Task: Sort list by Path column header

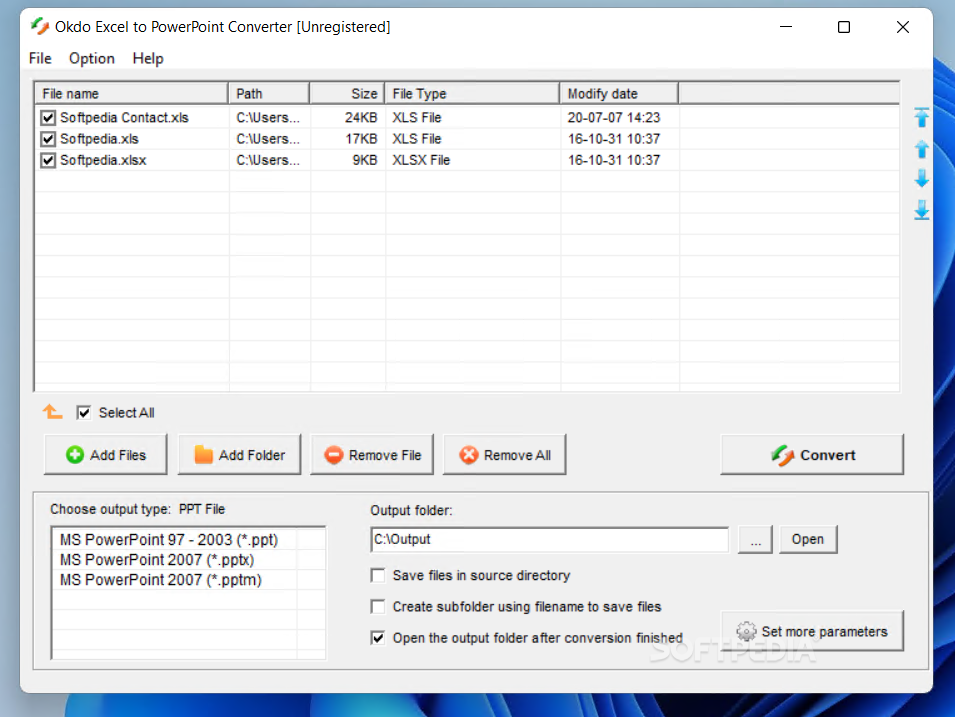Action: point(269,93)
